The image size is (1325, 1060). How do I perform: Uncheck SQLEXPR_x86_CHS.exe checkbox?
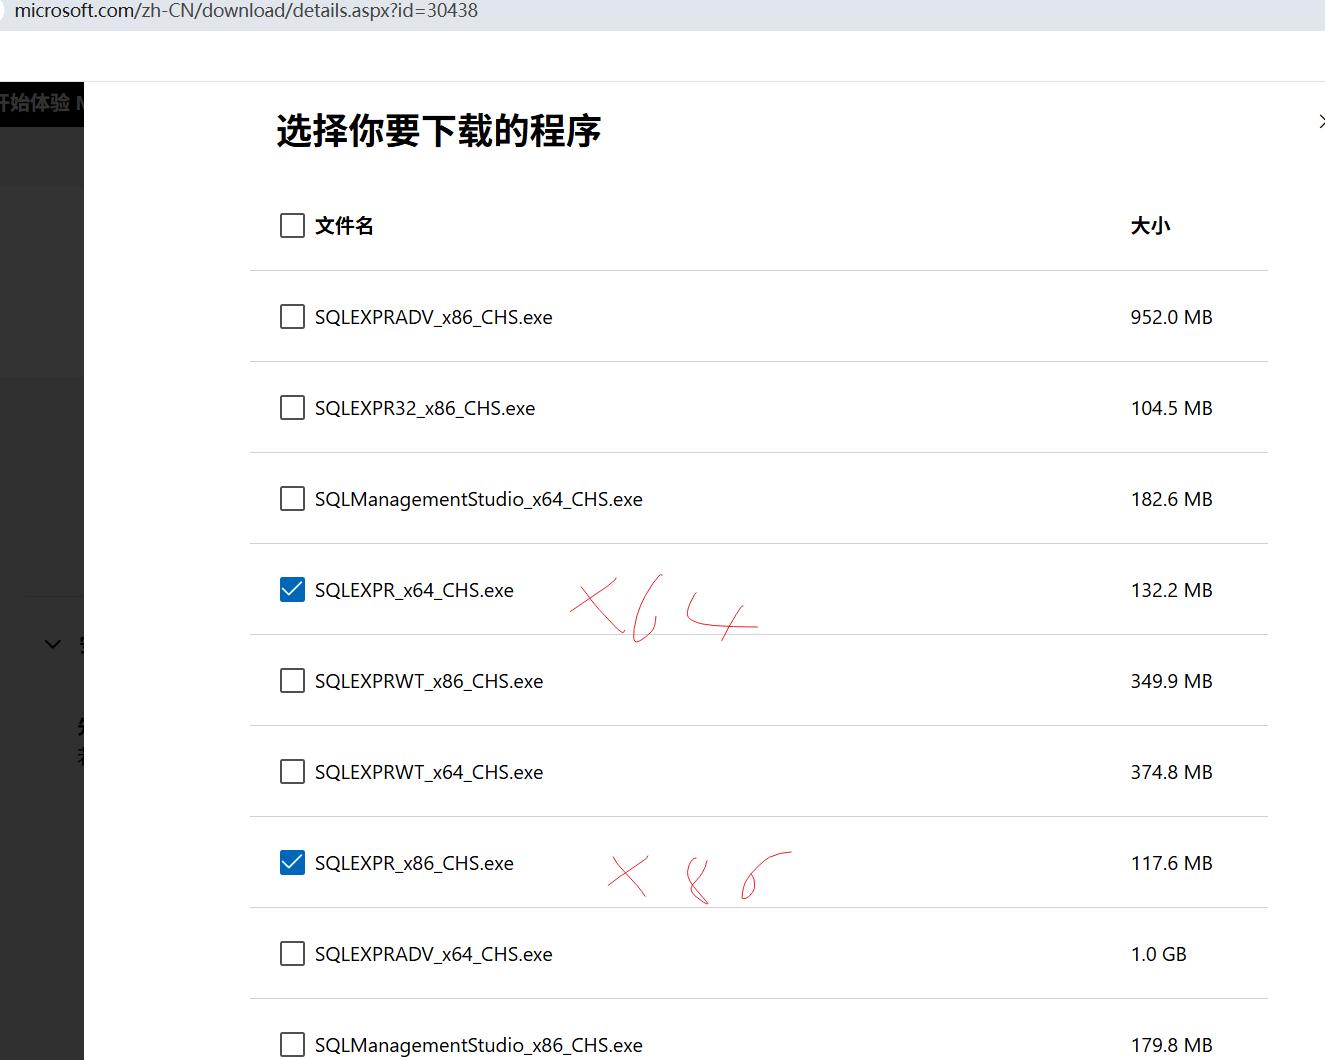[292, 862]
